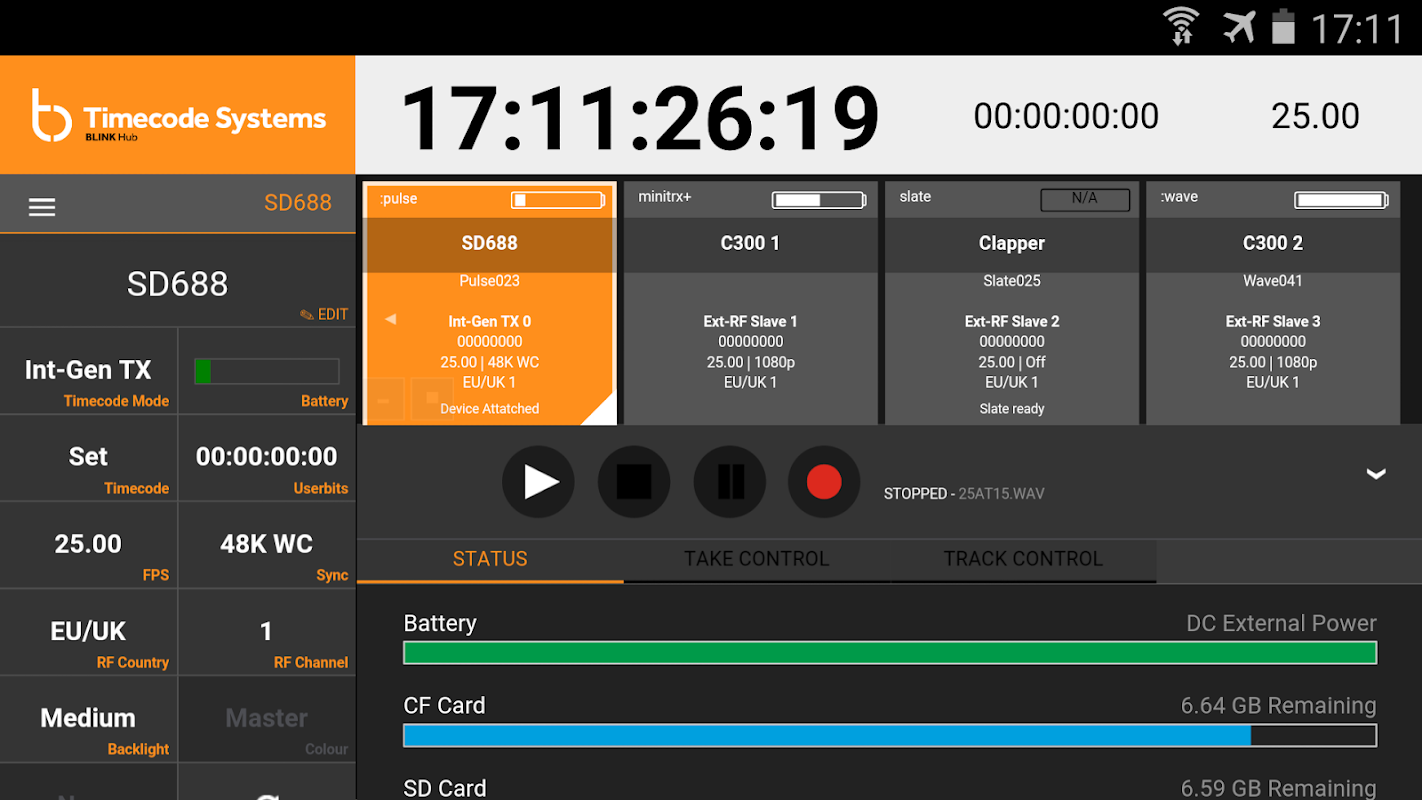This screenshot has height=800, width=1422.
Task: Open the Set Timecode option
Action: click(x=88, y=458)
